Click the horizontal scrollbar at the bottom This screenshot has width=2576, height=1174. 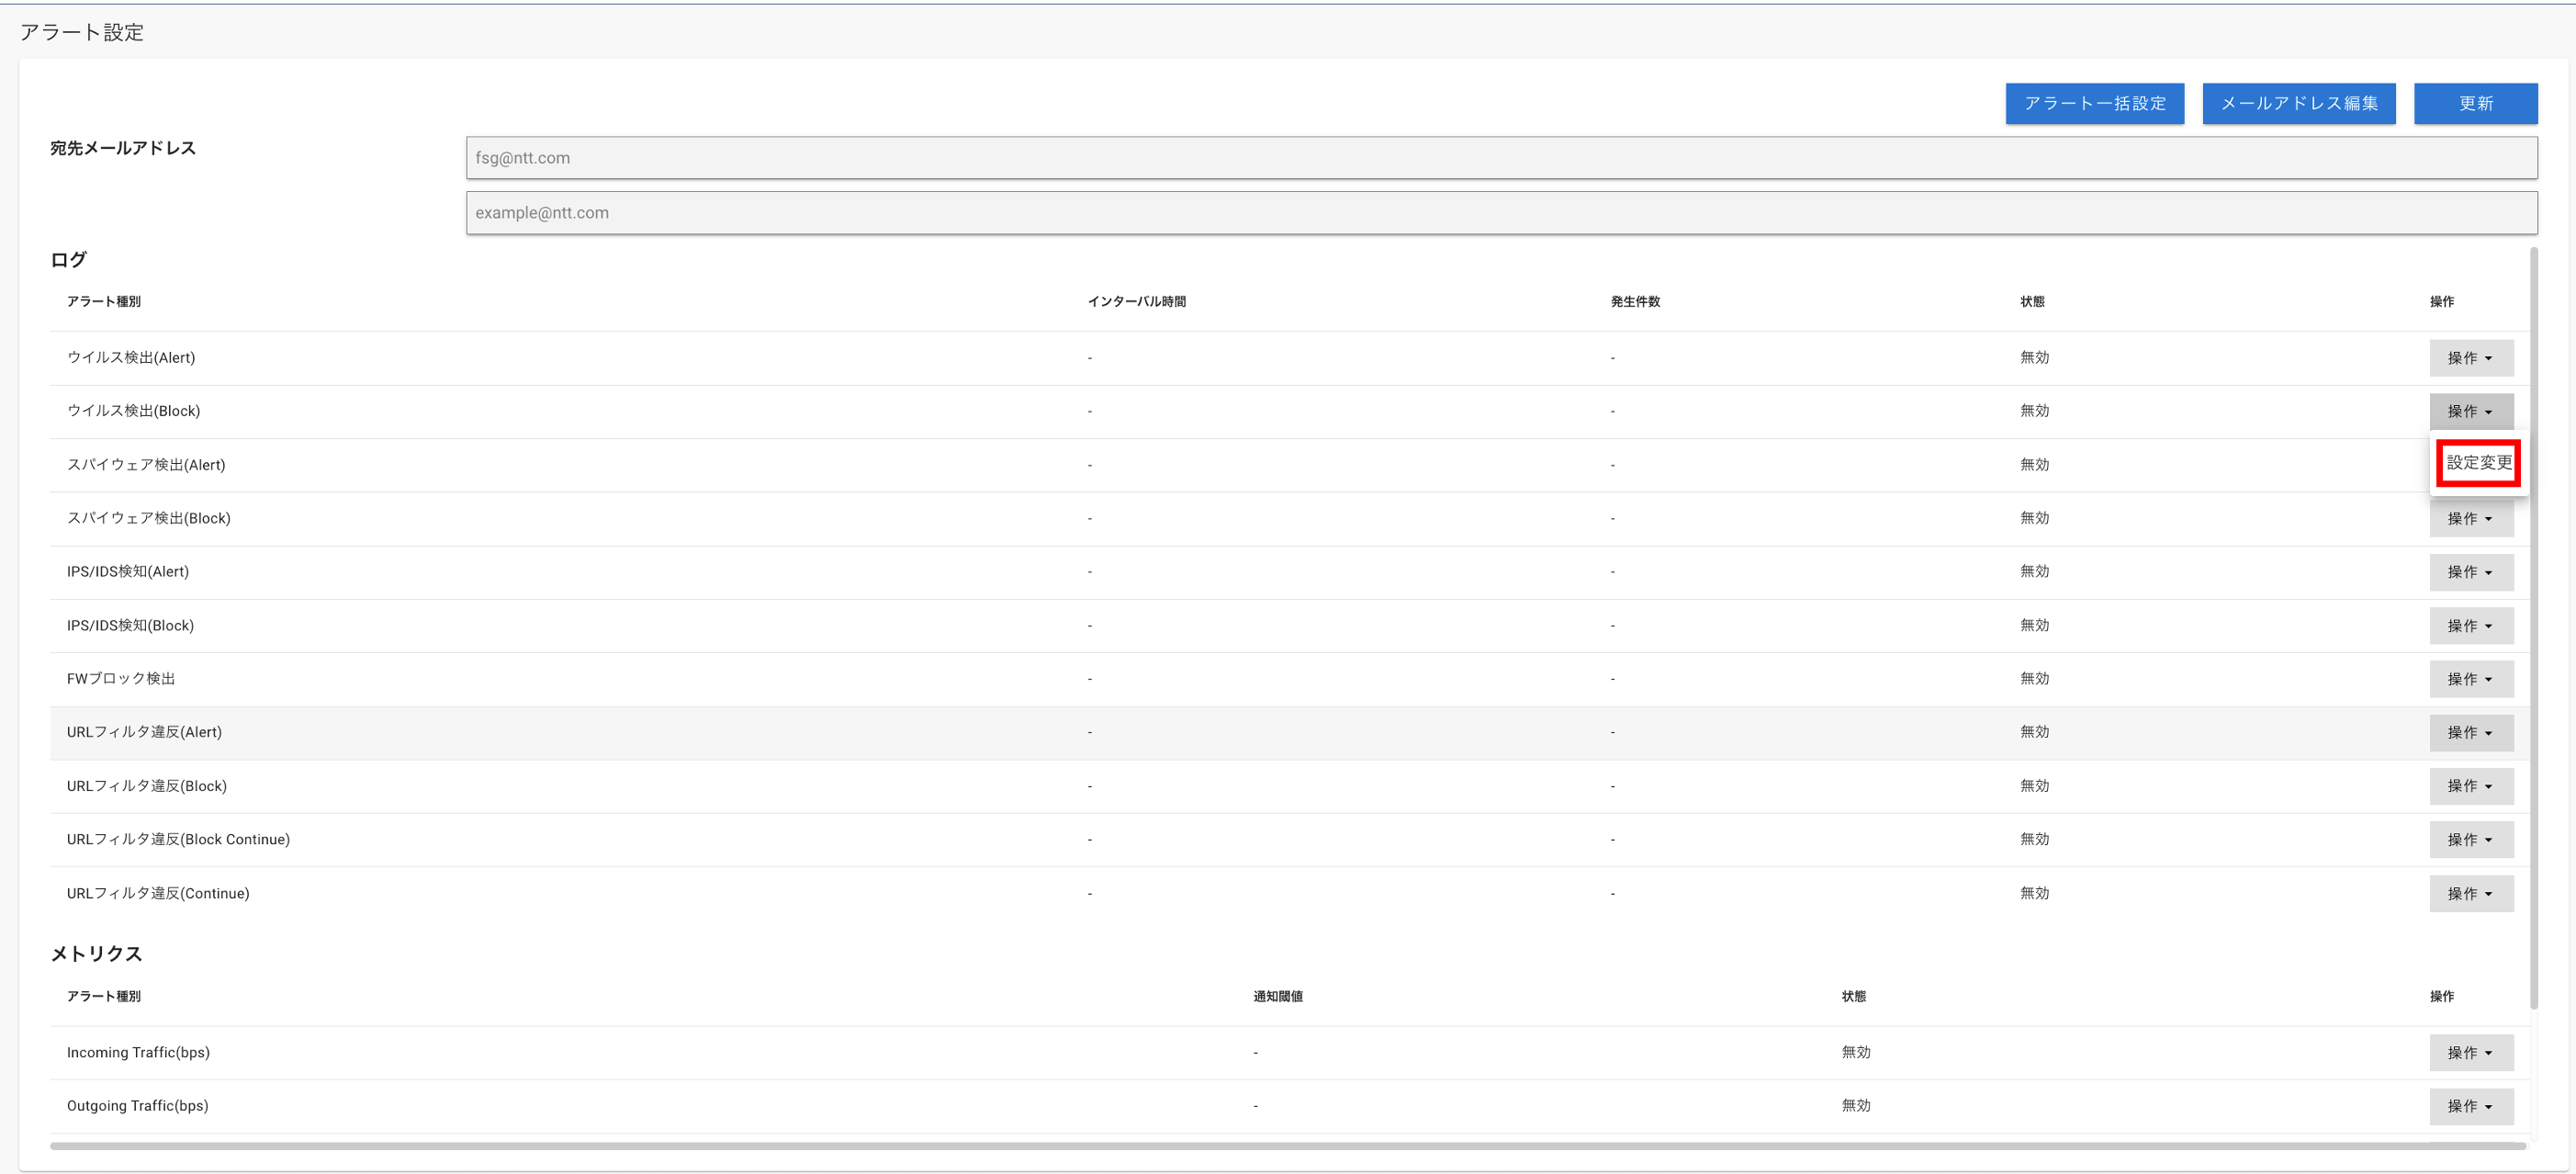point(1288,1146)
